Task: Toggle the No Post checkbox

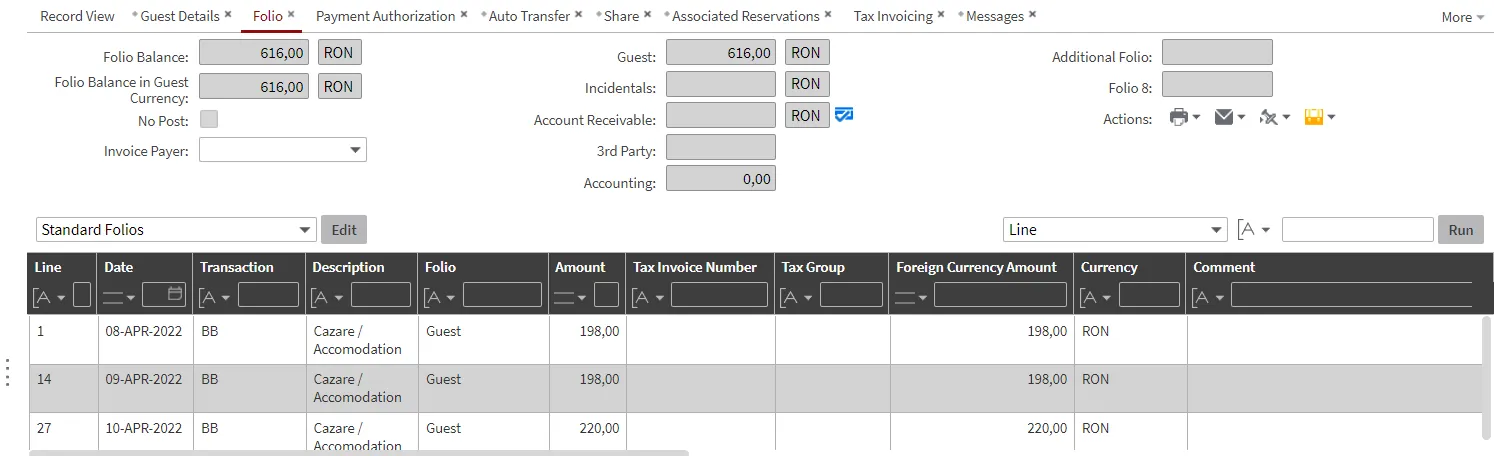Action: [x=209, y=119]
